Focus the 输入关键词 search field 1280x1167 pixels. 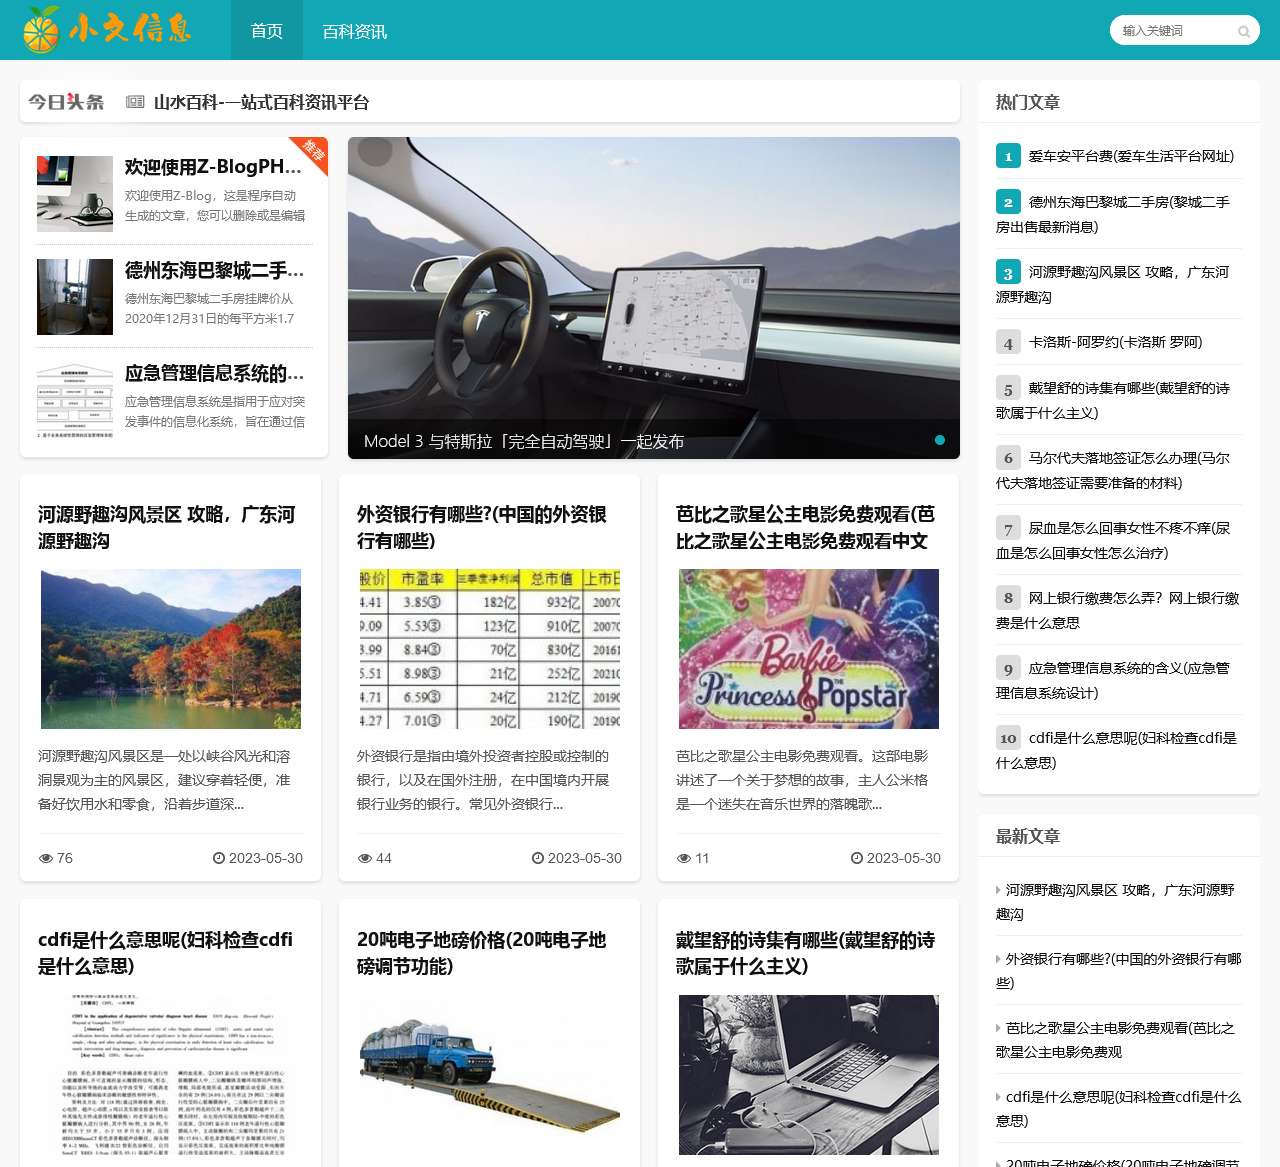click(x=1176, y=31)
